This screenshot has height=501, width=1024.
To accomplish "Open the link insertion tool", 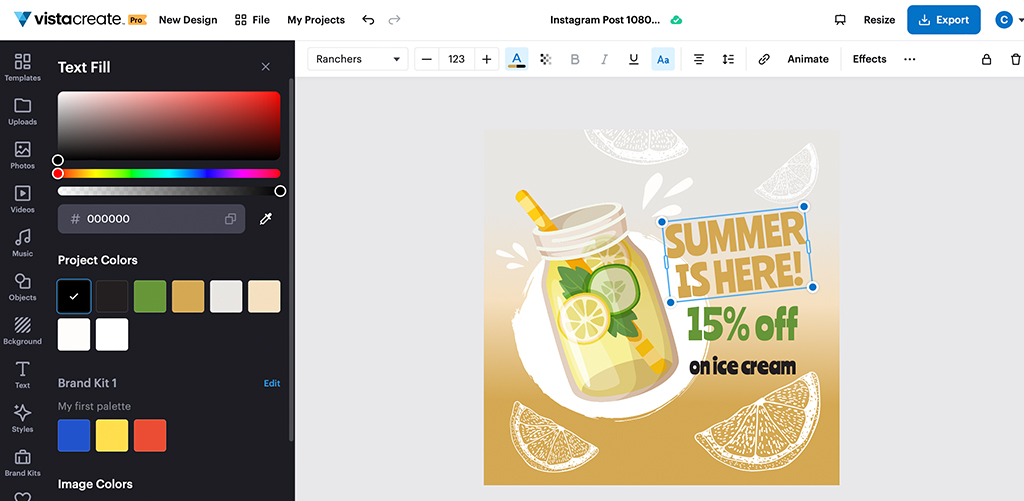I will click(x=764, y=59).
